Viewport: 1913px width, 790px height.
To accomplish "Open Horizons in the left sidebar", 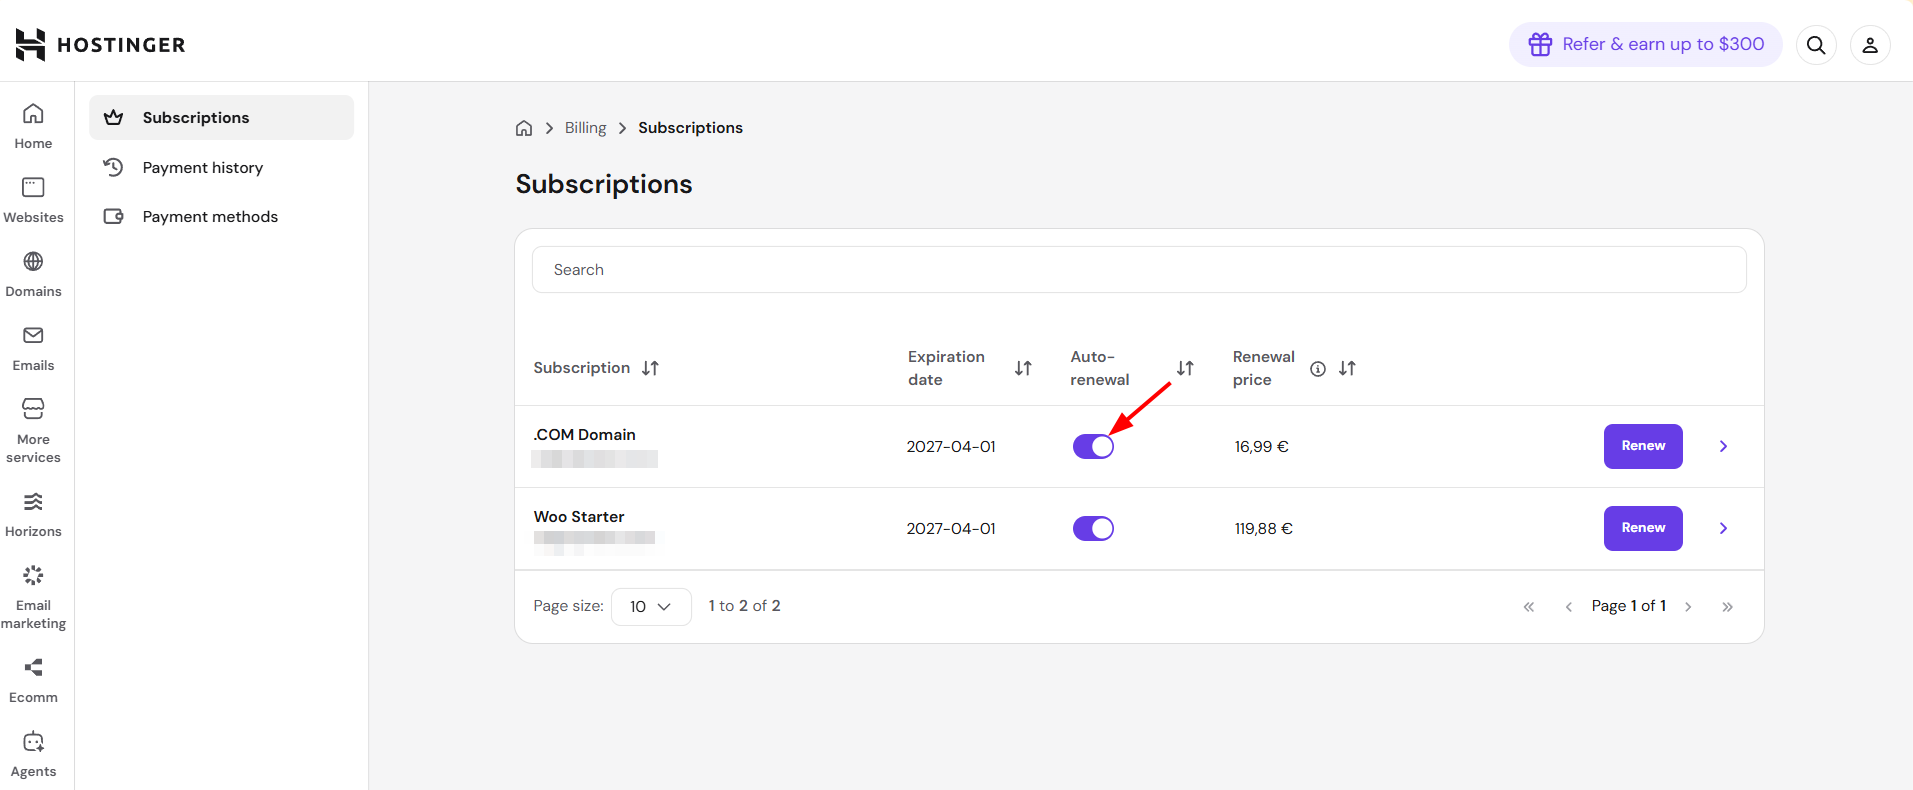I will tap(33, 514).
